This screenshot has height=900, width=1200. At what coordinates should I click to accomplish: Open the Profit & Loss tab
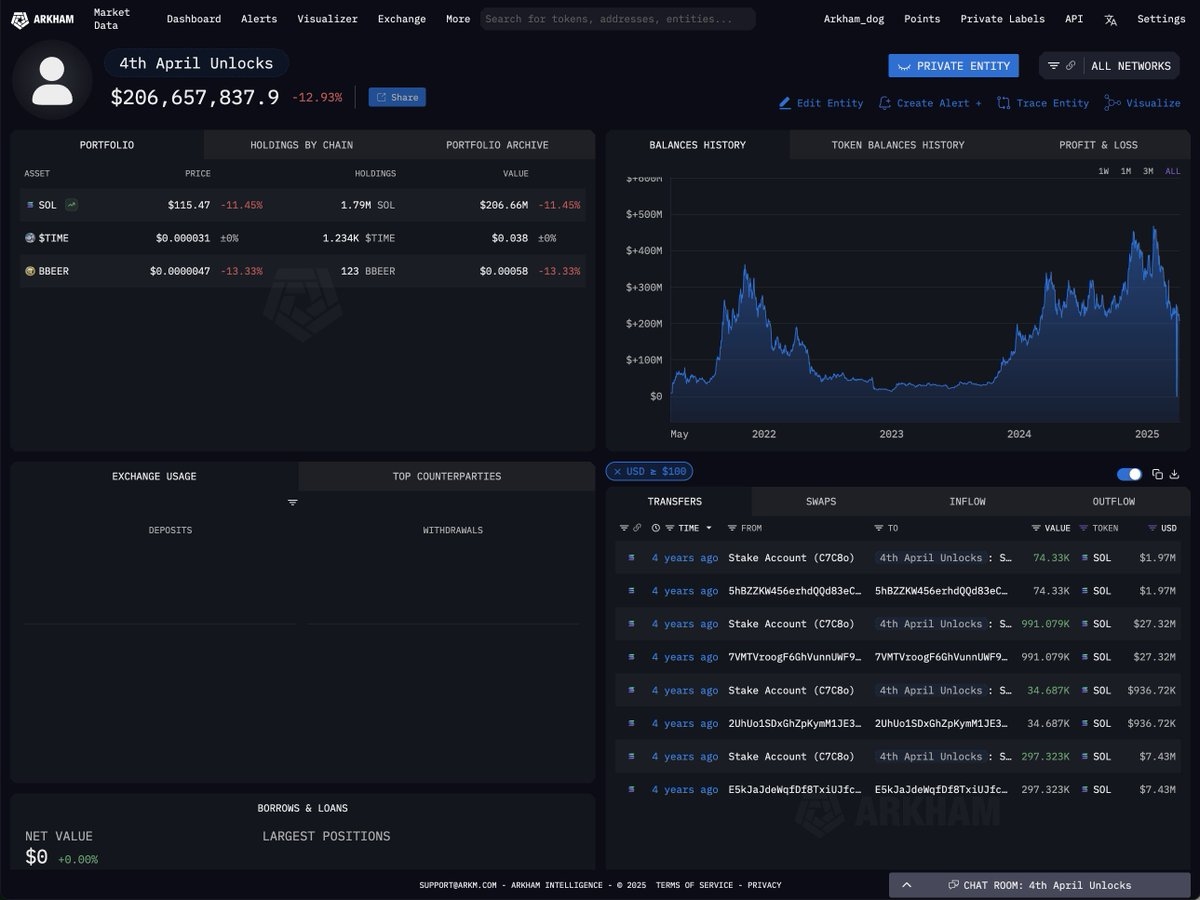[x=1098, y=145]
